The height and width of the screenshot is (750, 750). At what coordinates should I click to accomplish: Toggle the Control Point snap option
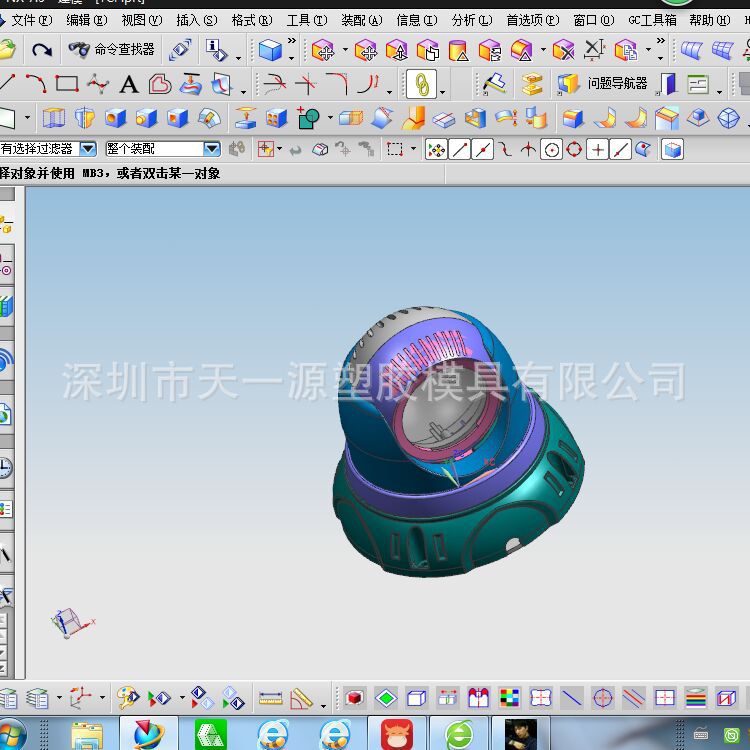pyautogui.click(x=505, y=150)
